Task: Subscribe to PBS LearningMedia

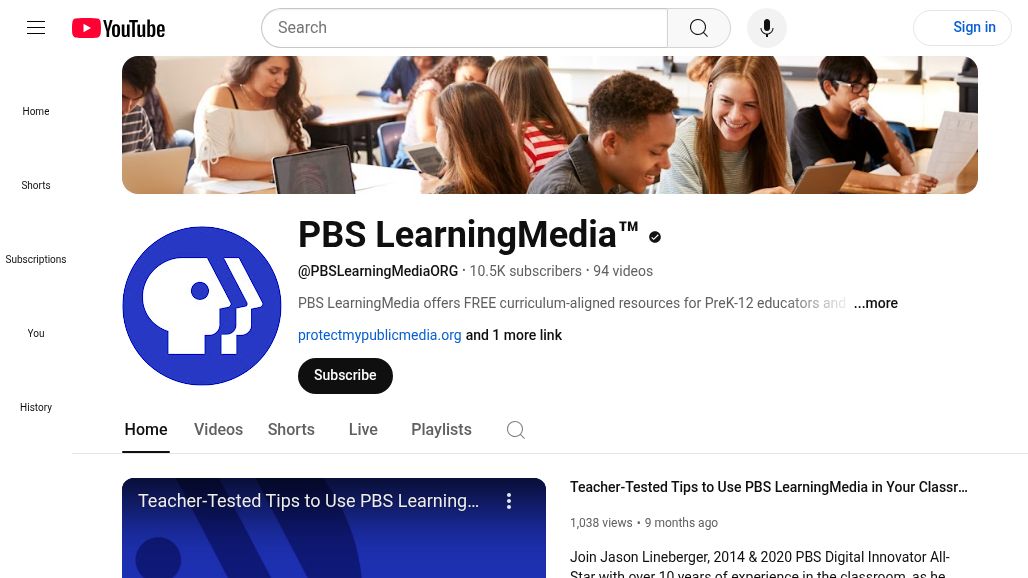Action: [x=346, y=376]
